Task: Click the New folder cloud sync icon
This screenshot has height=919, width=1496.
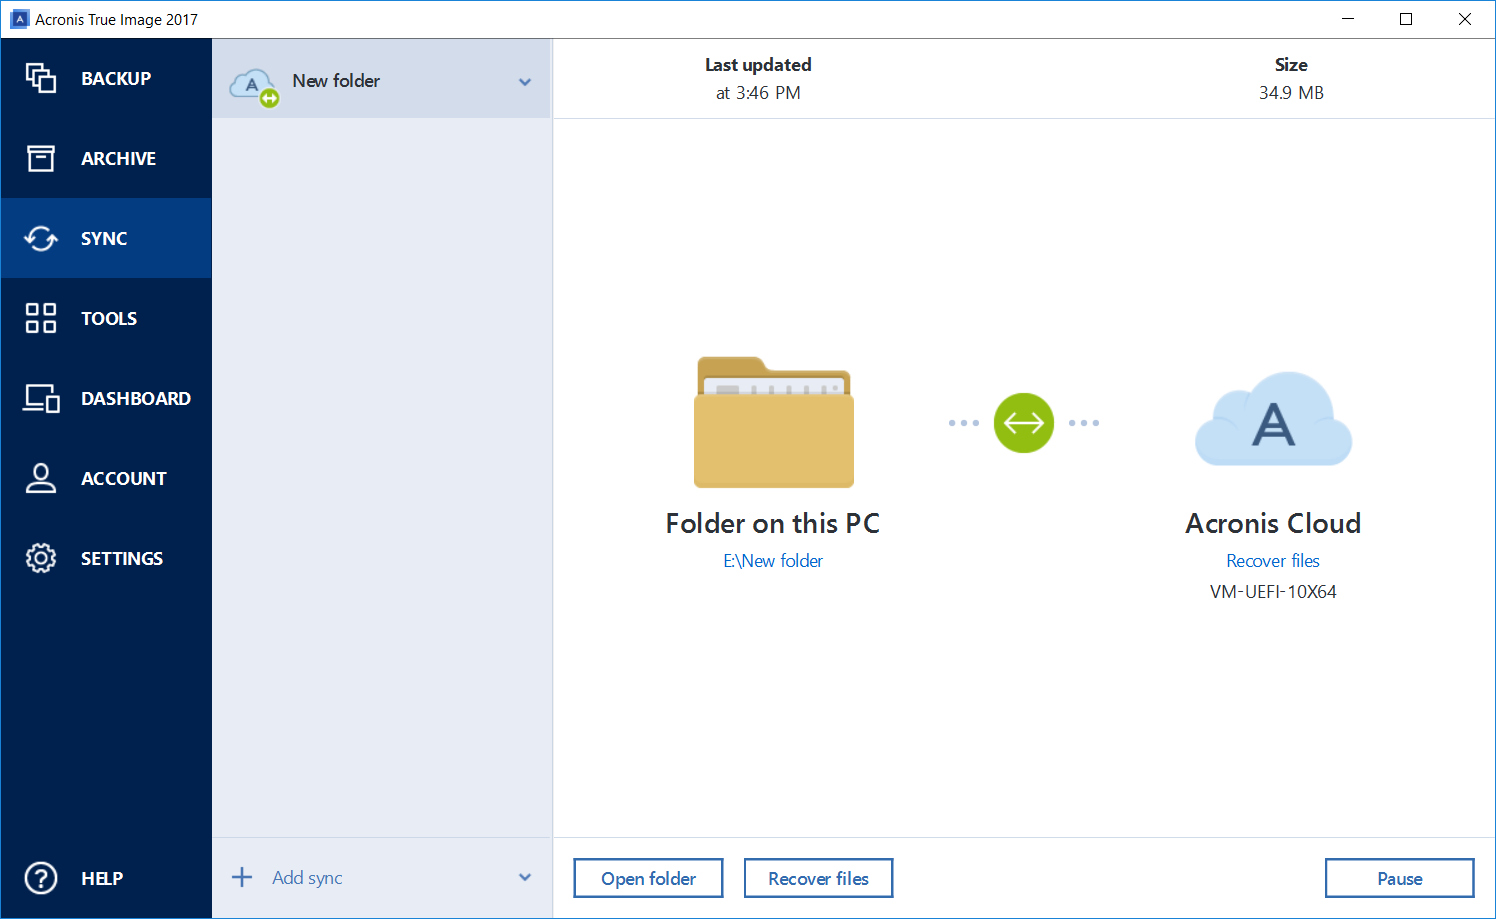Action: [x=254, y=87]
